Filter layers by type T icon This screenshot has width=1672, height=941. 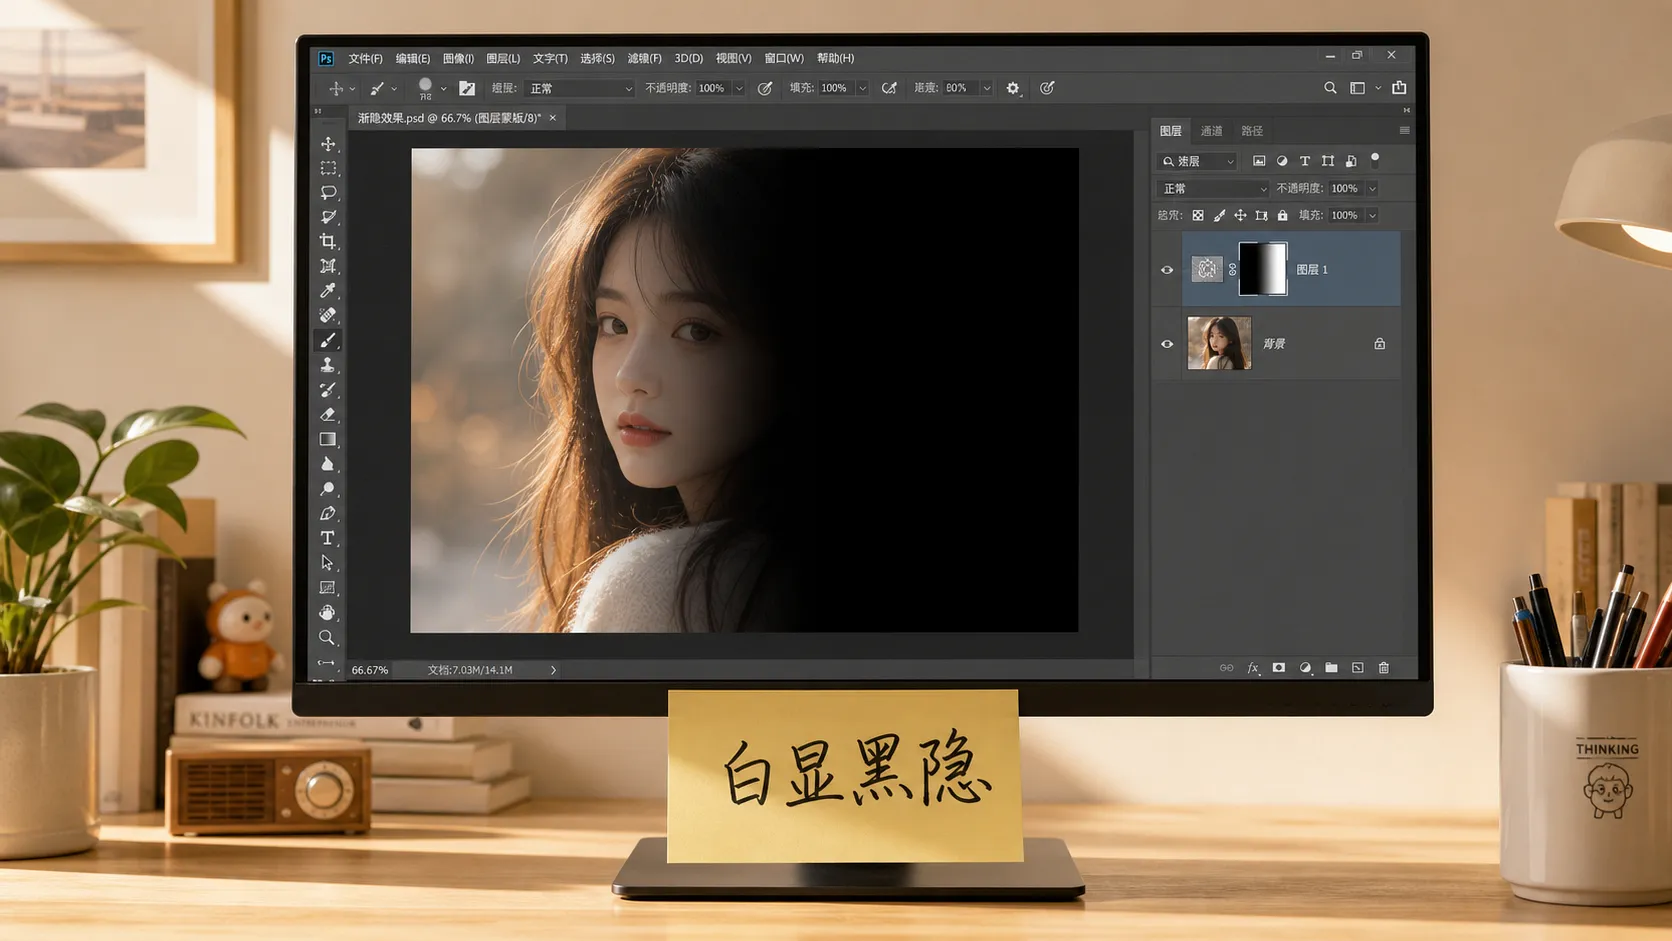1304,161
